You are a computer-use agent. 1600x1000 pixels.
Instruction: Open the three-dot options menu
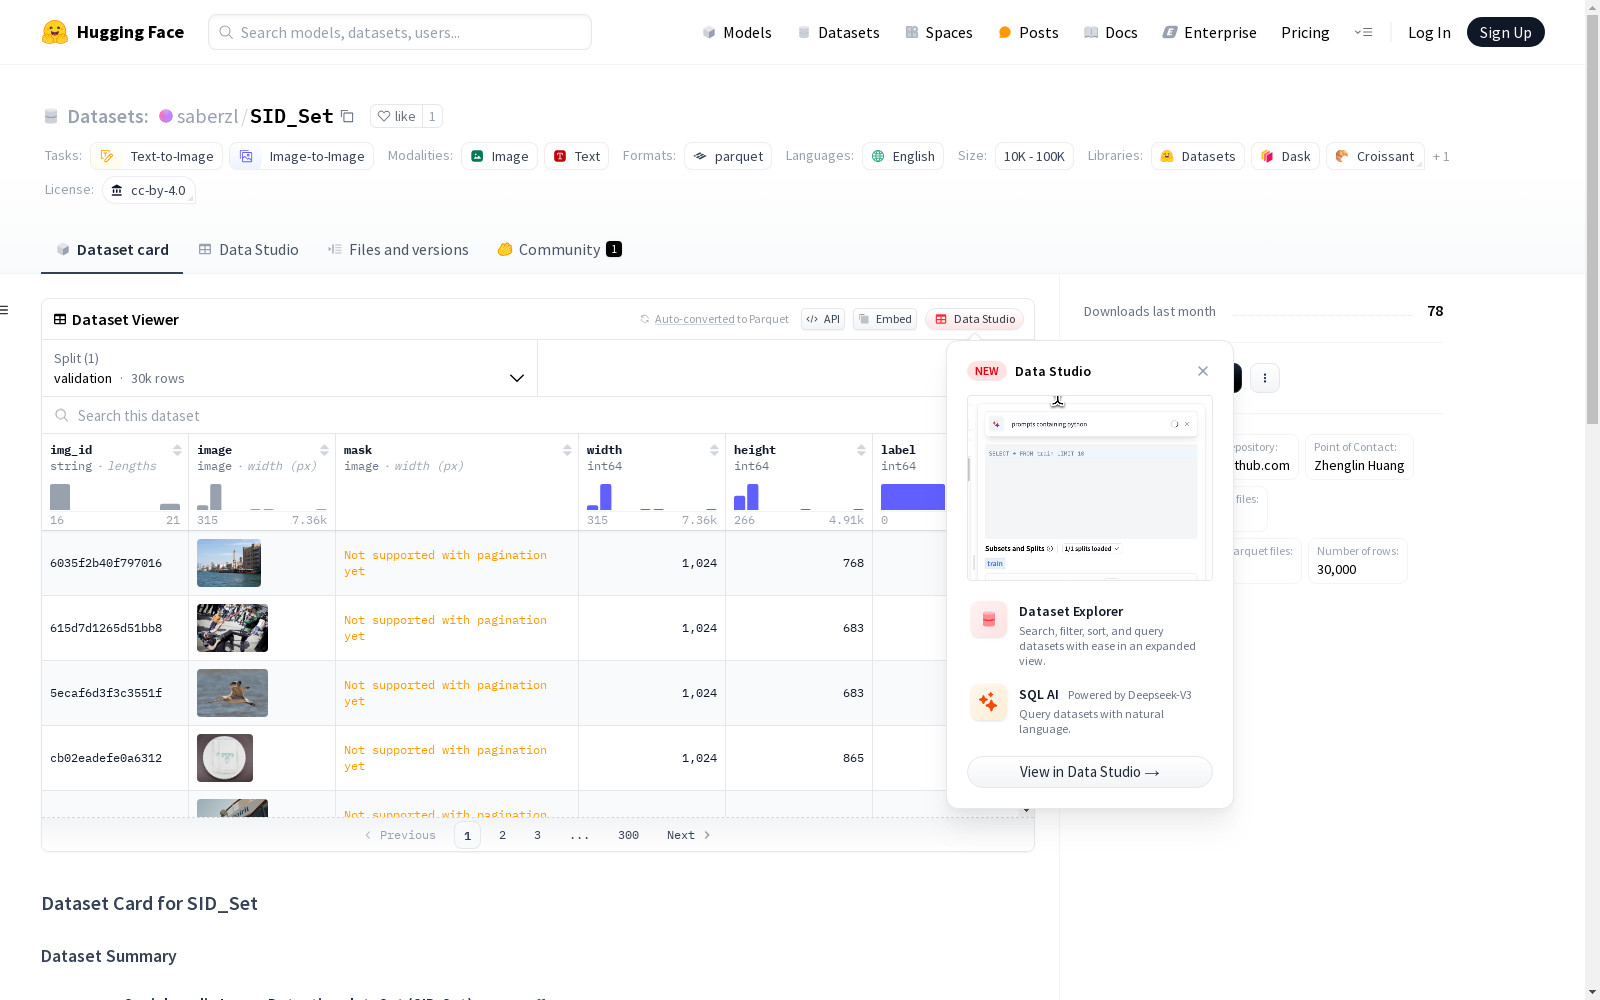(1265, 378)
